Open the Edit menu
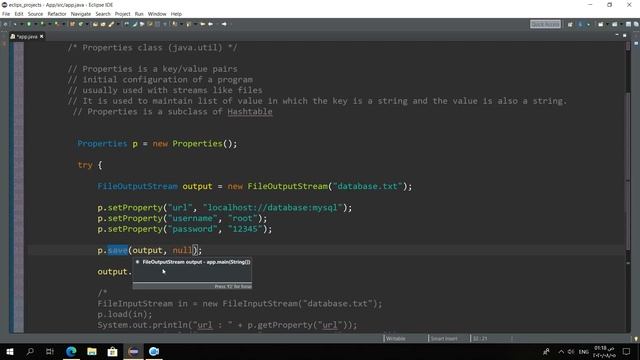640x360 pixels. [x=19, y=14]
